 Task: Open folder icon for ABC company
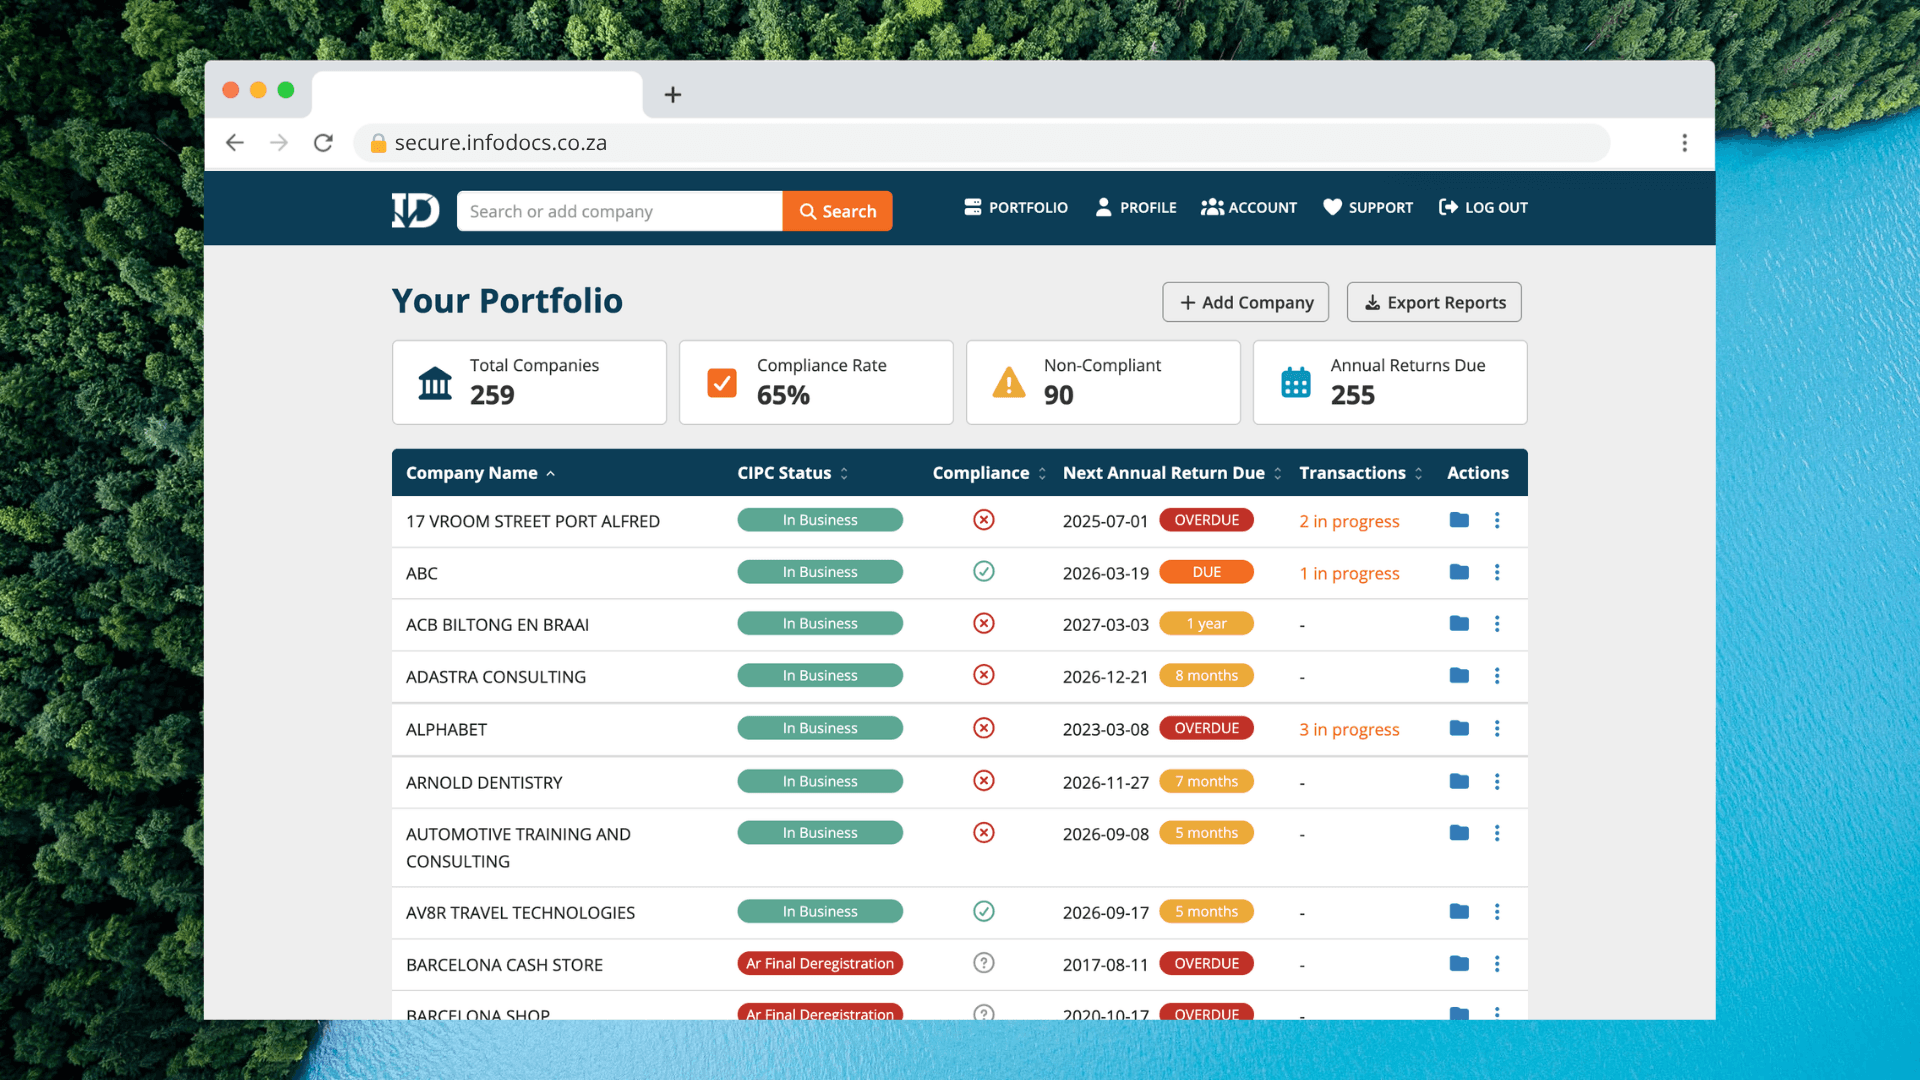(1459, 572)
